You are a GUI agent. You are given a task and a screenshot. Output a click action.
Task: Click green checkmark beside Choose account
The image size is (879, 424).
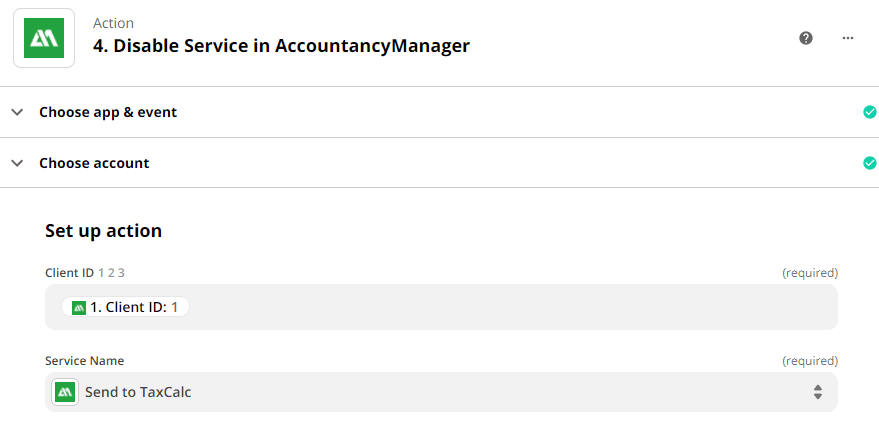pyautogui.click(x=869, y=163)
